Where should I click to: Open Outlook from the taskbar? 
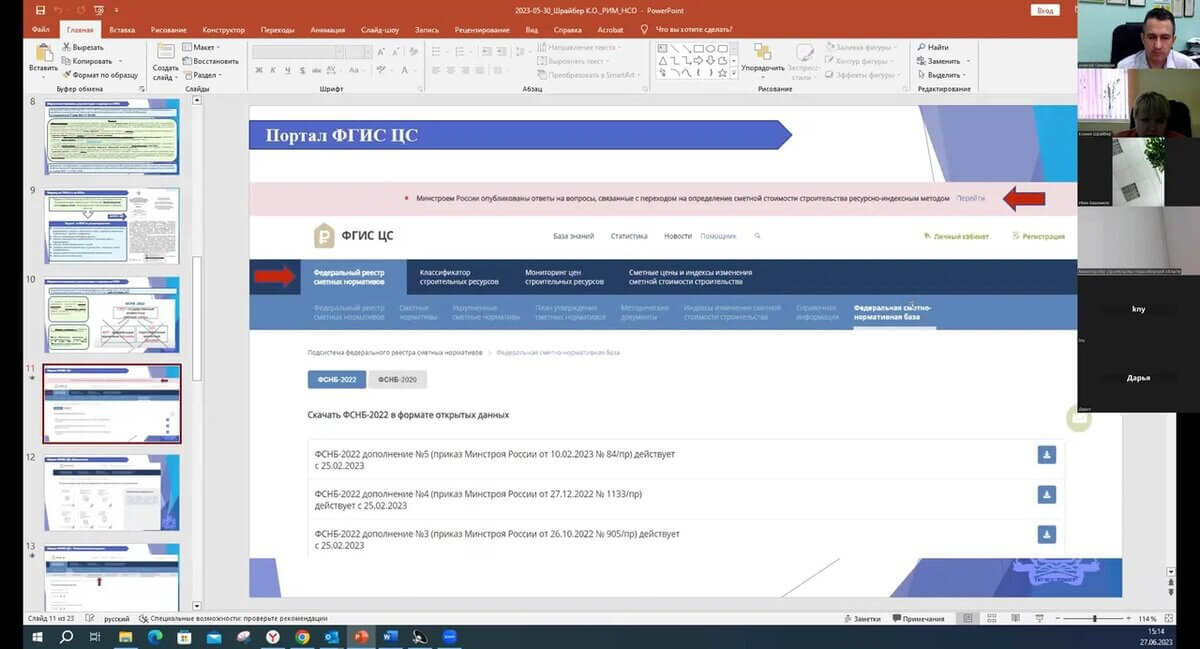pos(331,636)
